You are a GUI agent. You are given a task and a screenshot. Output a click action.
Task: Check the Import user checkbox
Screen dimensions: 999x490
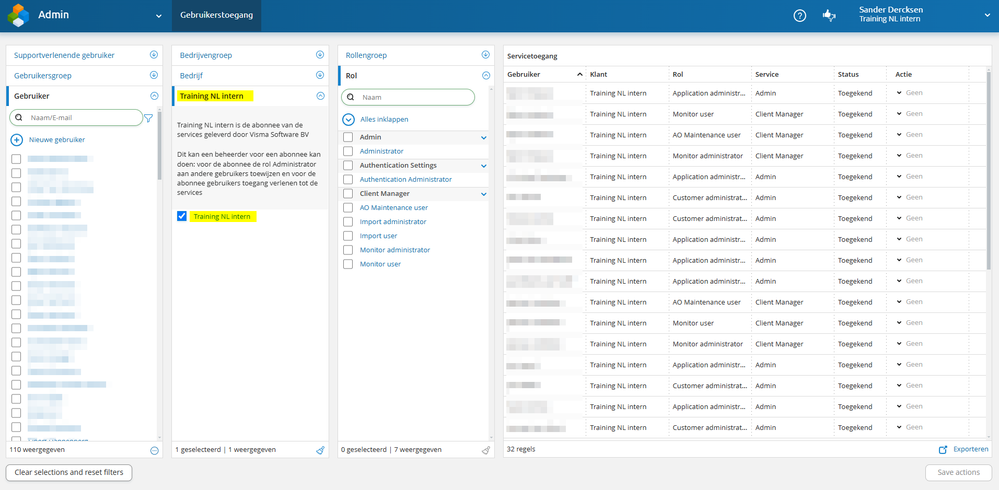[348, 236]
